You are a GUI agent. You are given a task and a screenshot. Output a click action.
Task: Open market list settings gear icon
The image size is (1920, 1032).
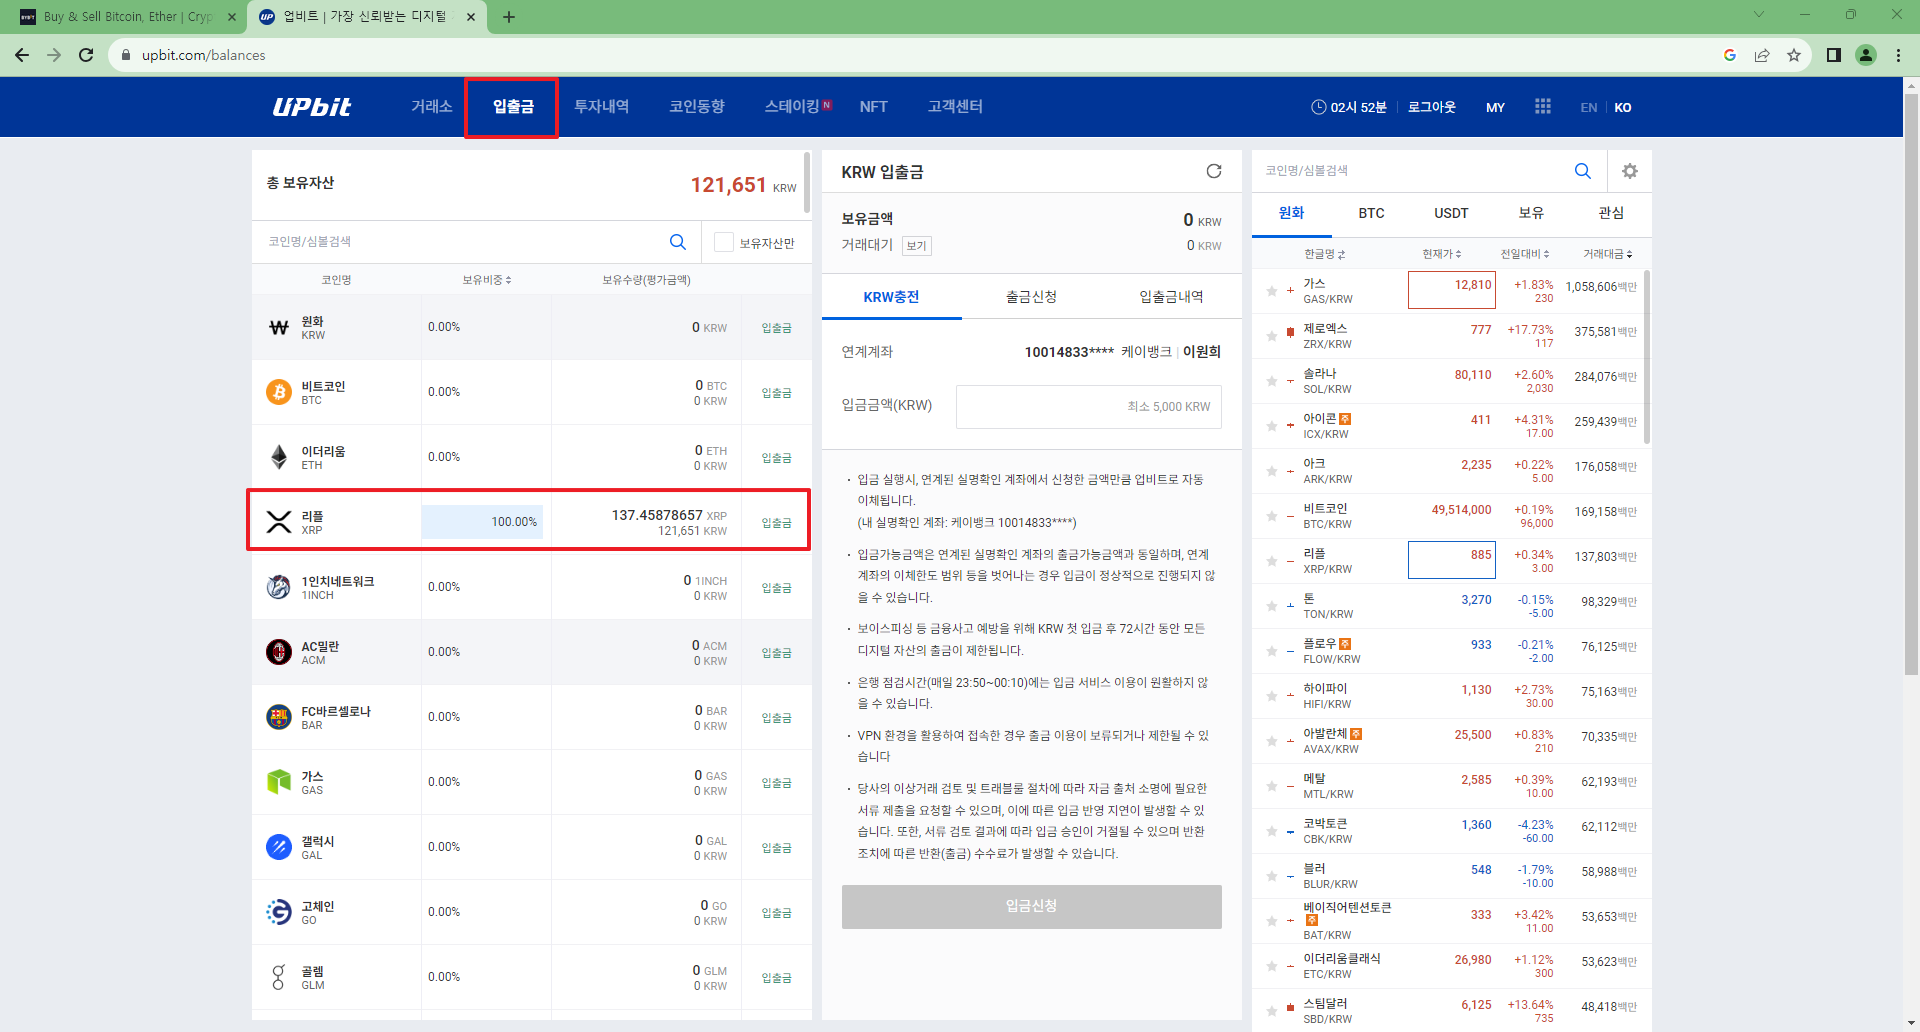[x=1629, y=171]
